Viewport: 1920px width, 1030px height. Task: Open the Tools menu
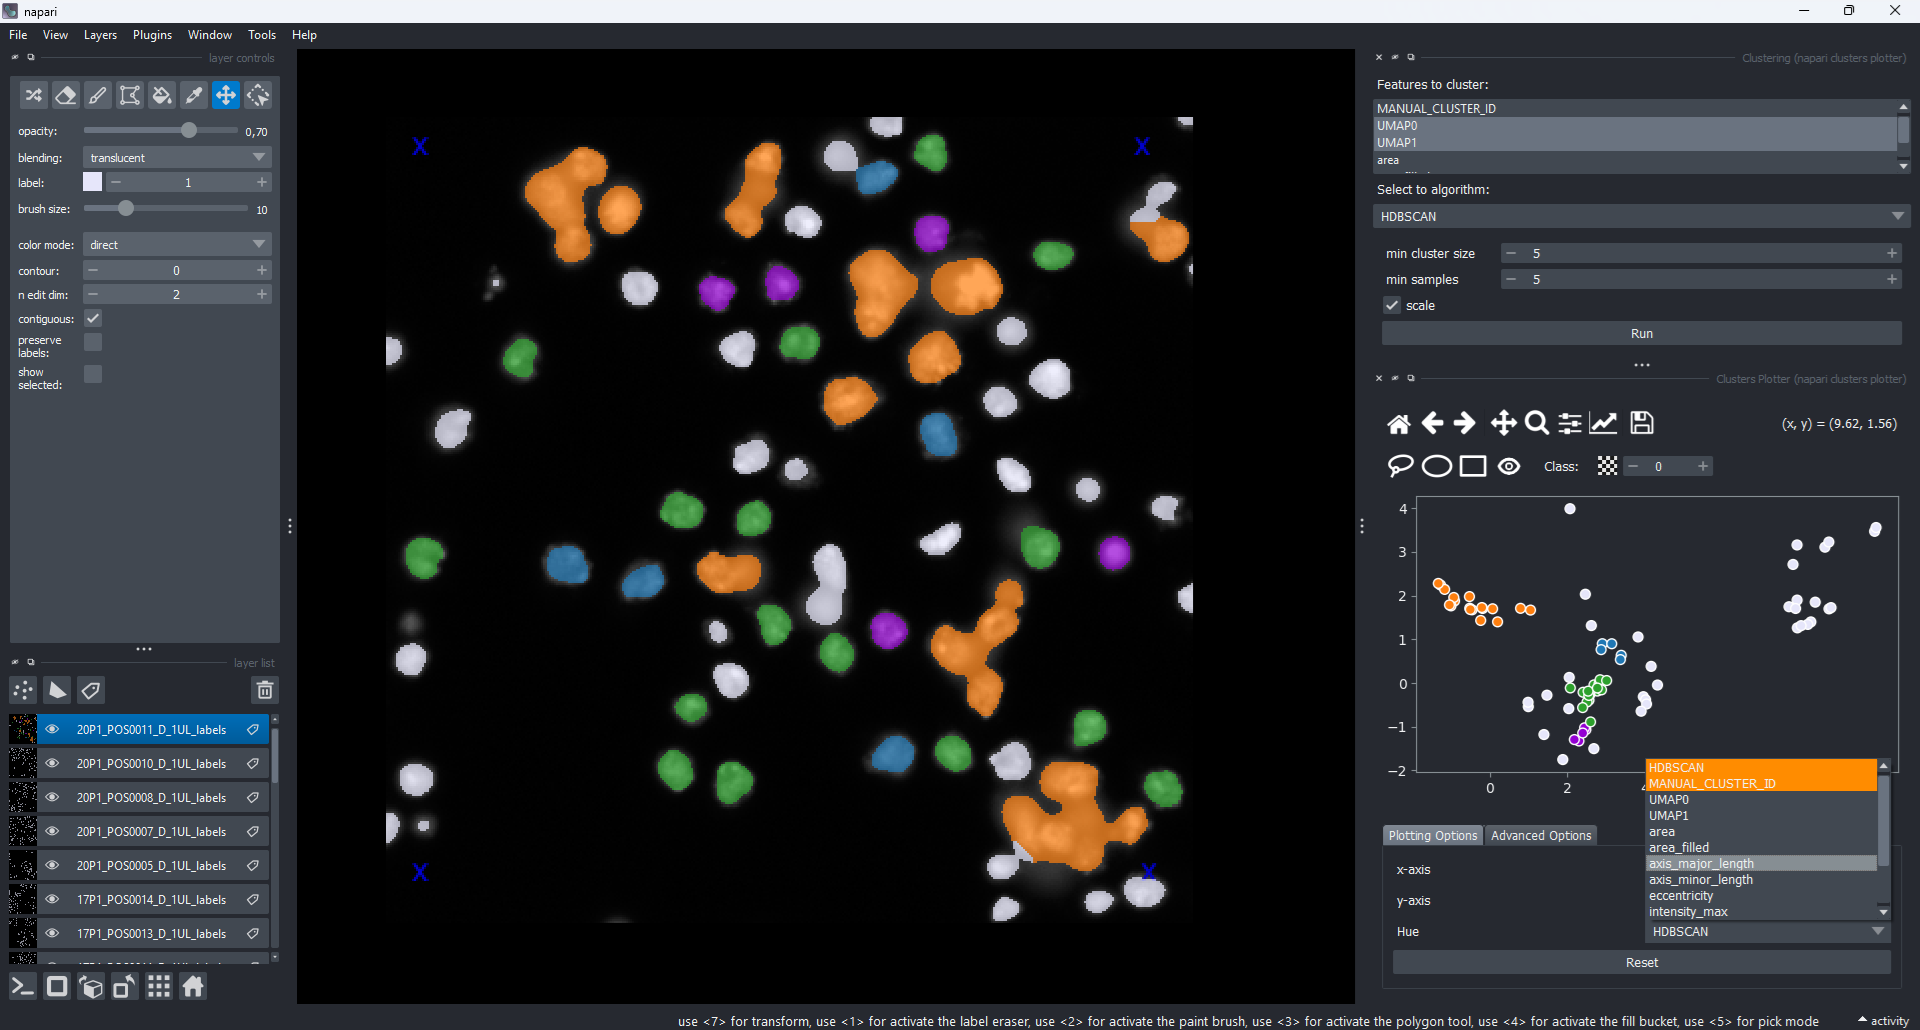(262, 35)
